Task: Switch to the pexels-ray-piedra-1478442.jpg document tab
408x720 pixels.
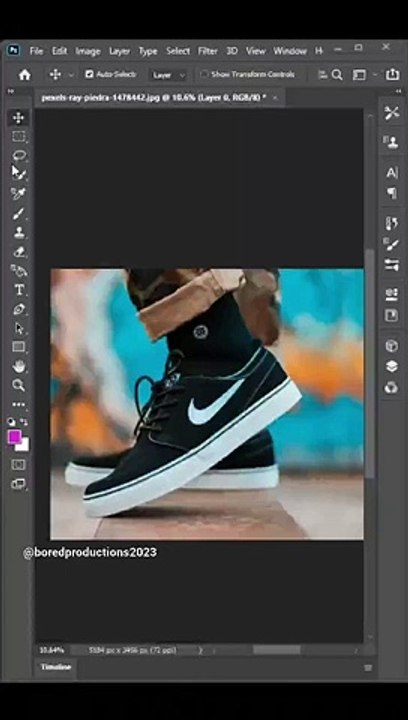Action: pos(154,97)
